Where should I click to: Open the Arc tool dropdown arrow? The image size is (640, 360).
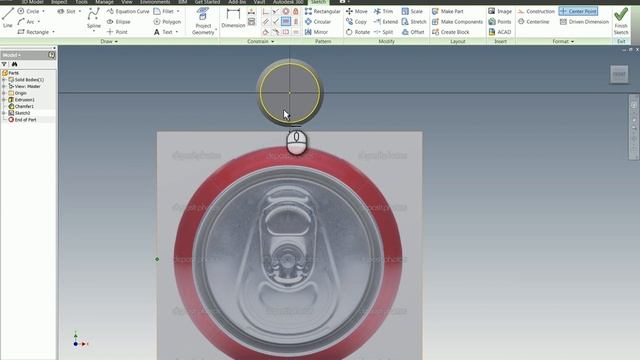coord(39,22)
